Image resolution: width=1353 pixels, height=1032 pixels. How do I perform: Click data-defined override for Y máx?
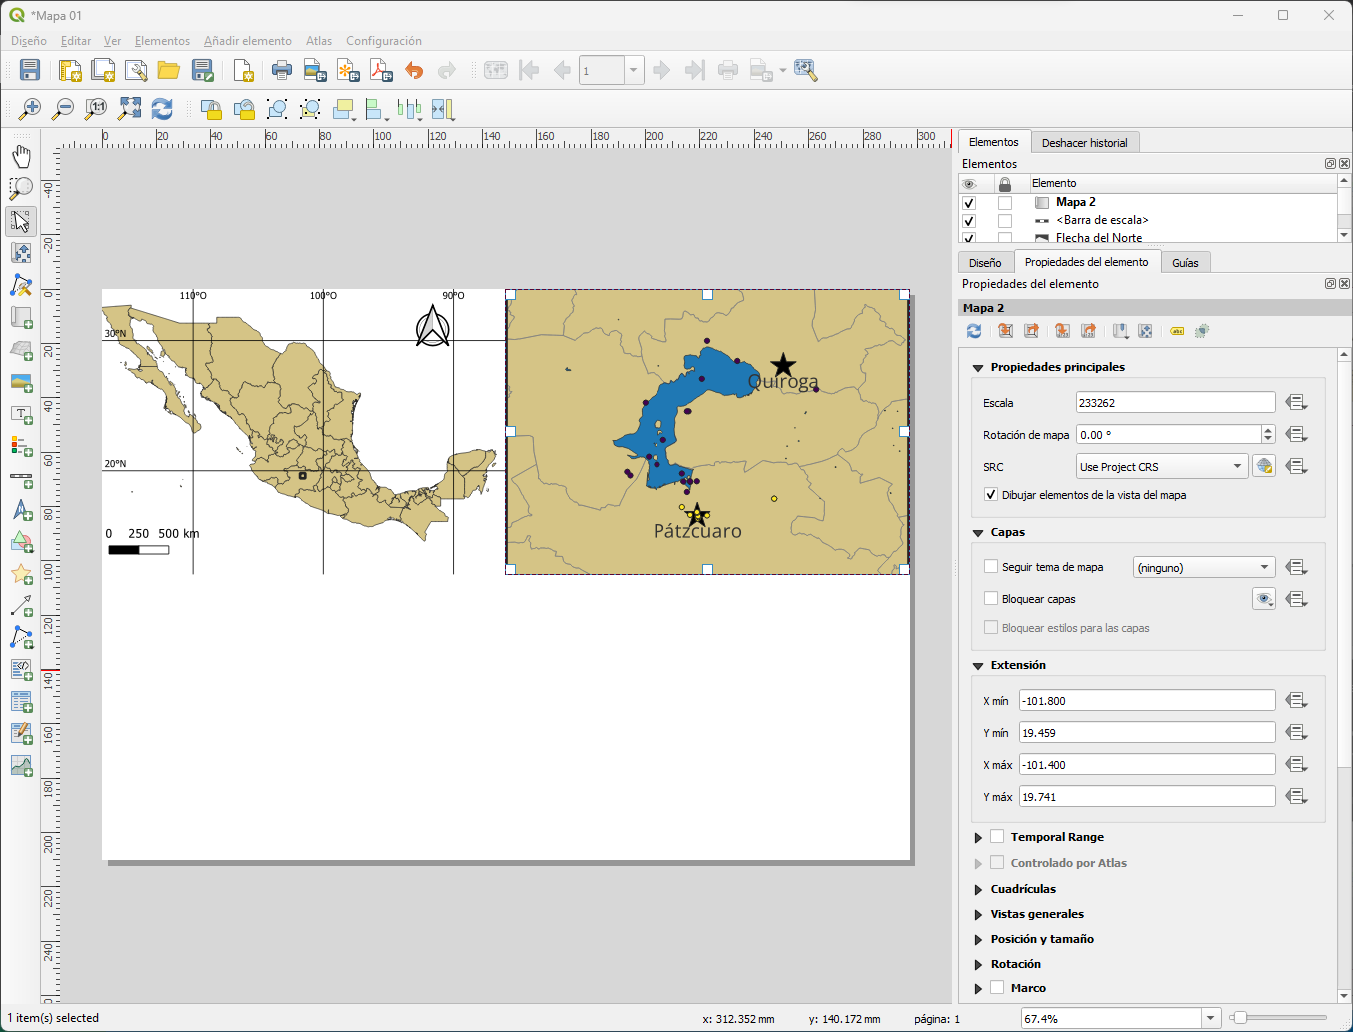pyautogui.click(x=1297, y=797)
